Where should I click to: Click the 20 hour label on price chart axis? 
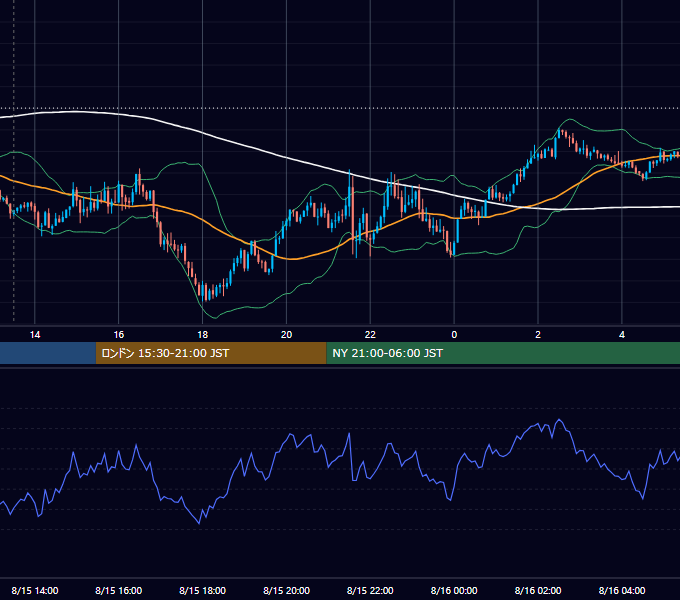(286, 335)
